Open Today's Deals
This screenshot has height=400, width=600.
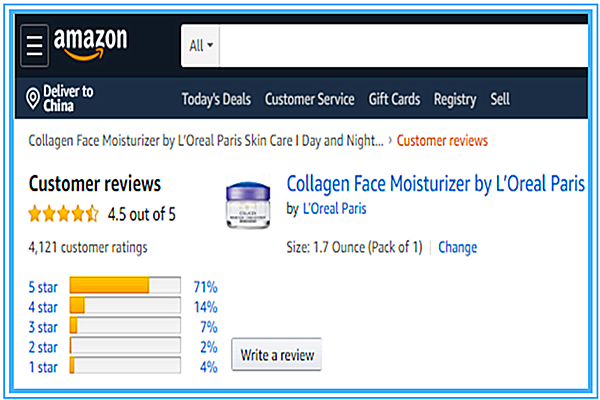click(217, 99)
